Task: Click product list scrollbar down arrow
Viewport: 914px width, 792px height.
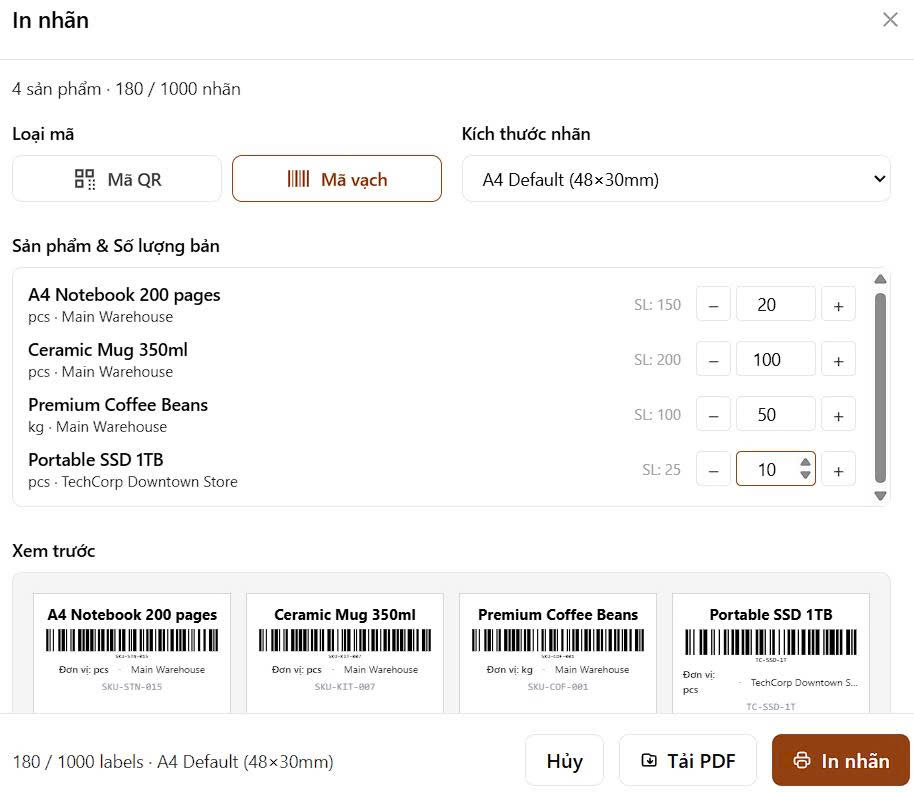Action: coord(880,496)
